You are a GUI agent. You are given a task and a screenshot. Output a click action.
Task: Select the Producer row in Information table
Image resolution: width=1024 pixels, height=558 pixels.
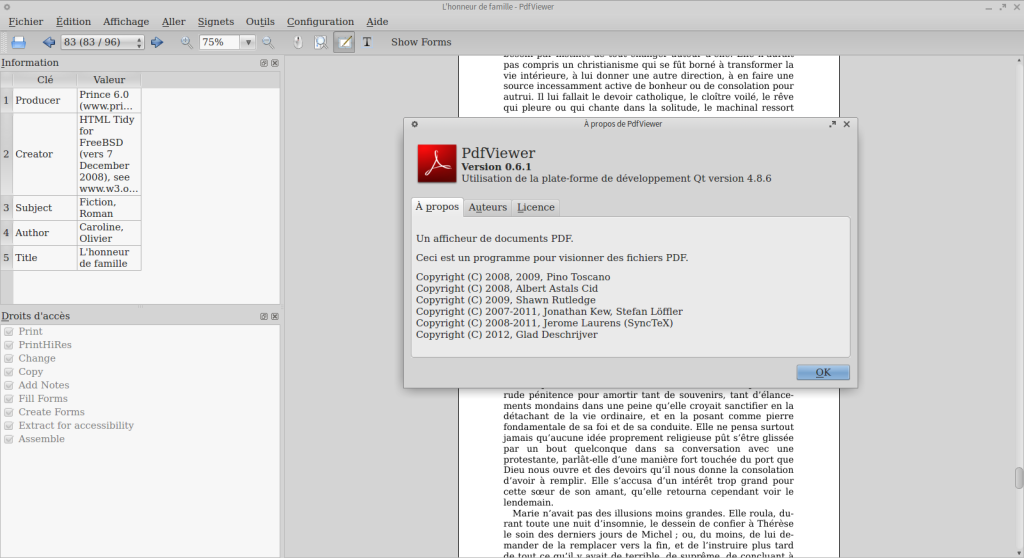[x=45, y=101]
